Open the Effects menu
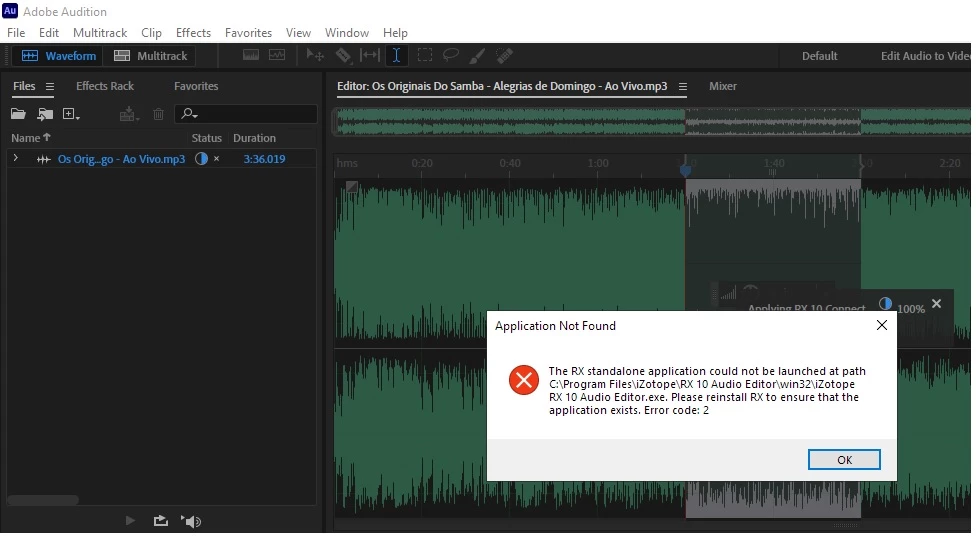 [x=193, y=32]
